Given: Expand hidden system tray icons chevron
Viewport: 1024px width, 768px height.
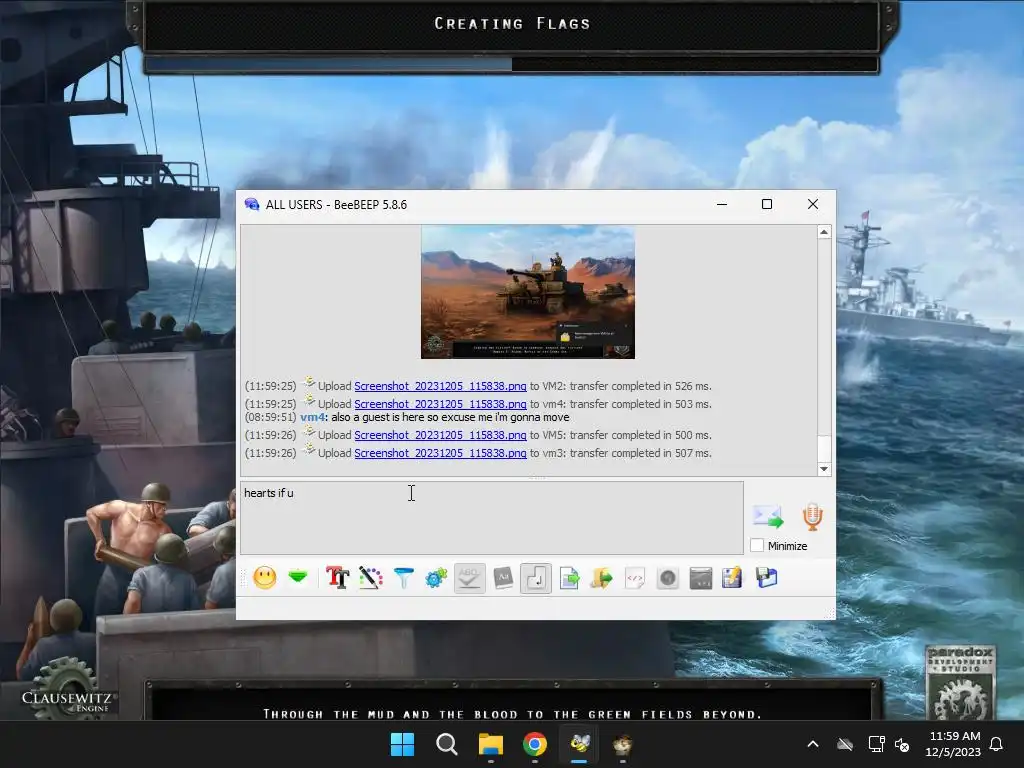Looking at the screenshot, I should [x=813, y=744].
